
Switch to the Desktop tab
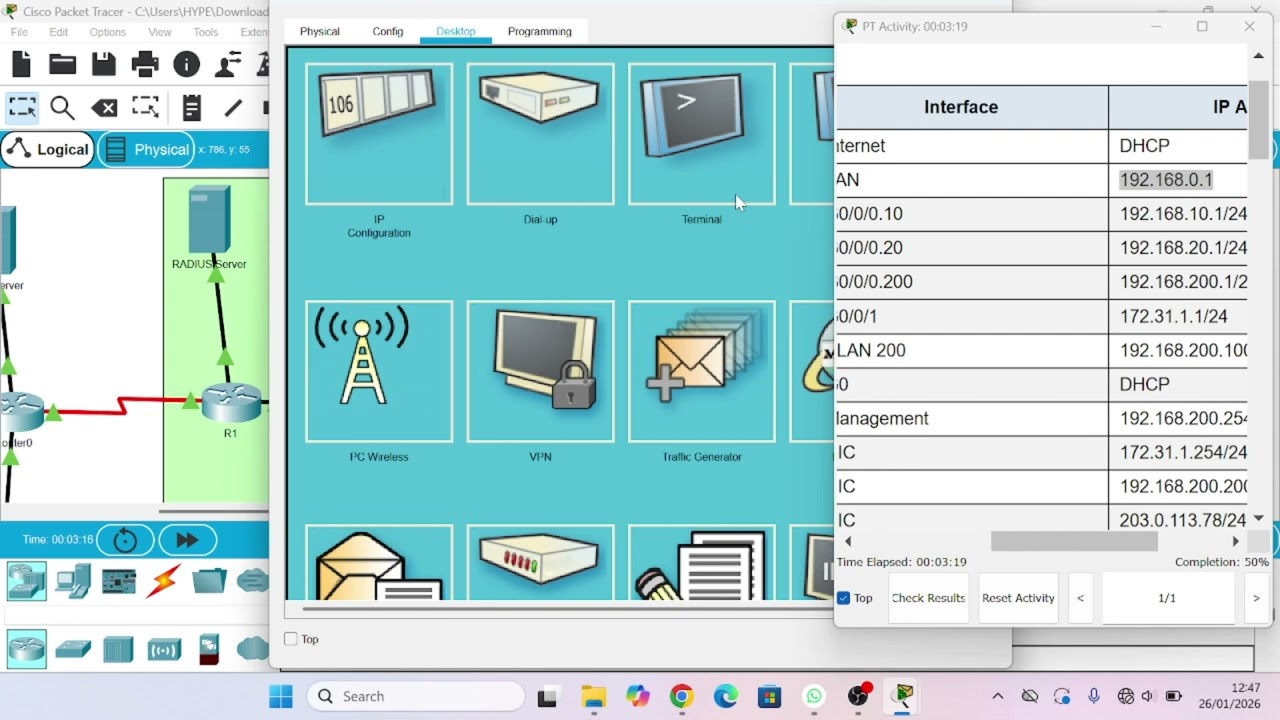tap(456, 31)
